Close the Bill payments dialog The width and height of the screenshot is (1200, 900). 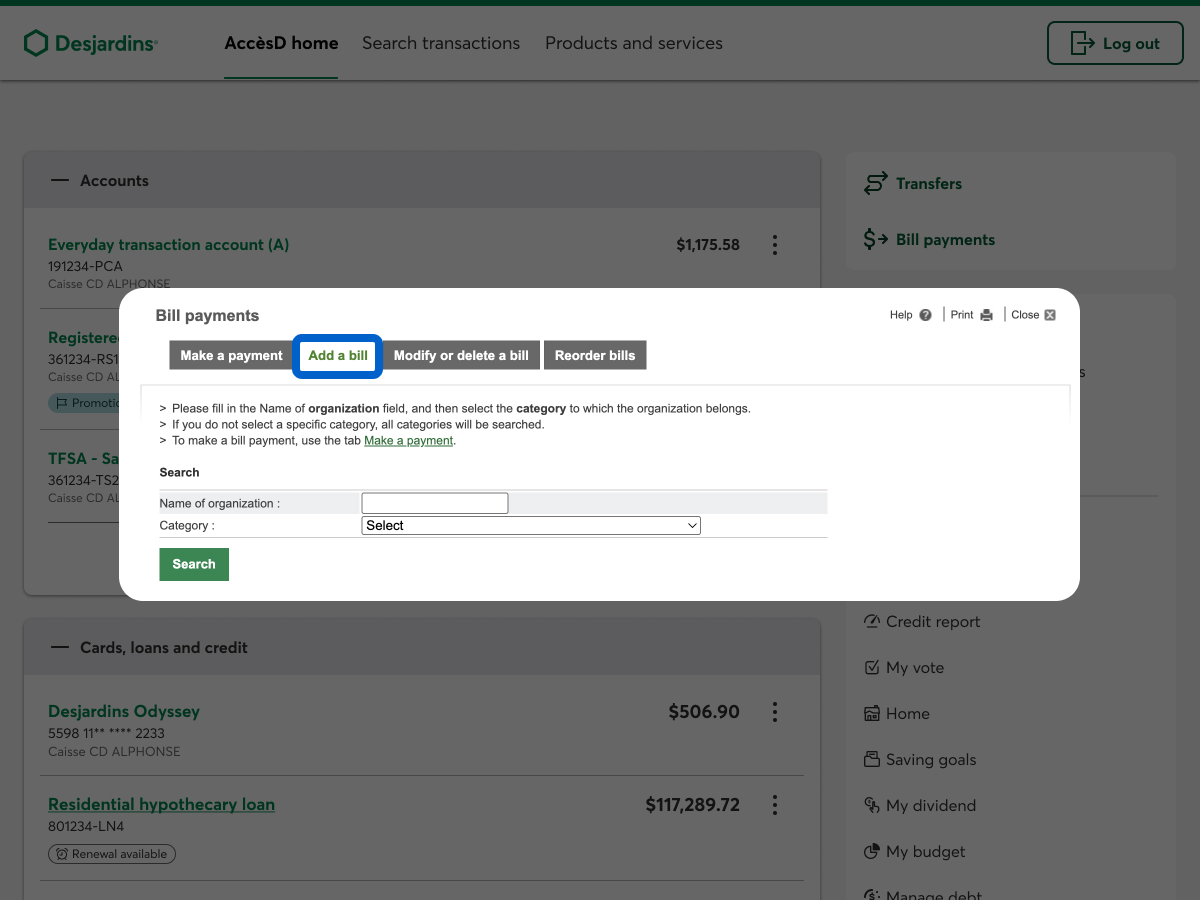click(1049, 315)
